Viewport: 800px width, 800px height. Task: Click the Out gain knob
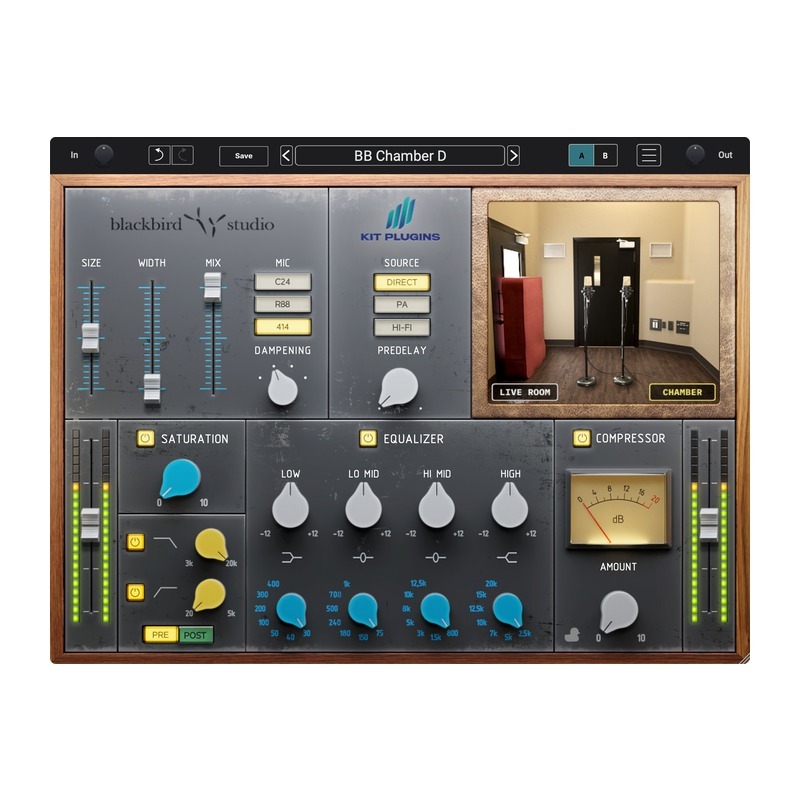click(695, 155)
